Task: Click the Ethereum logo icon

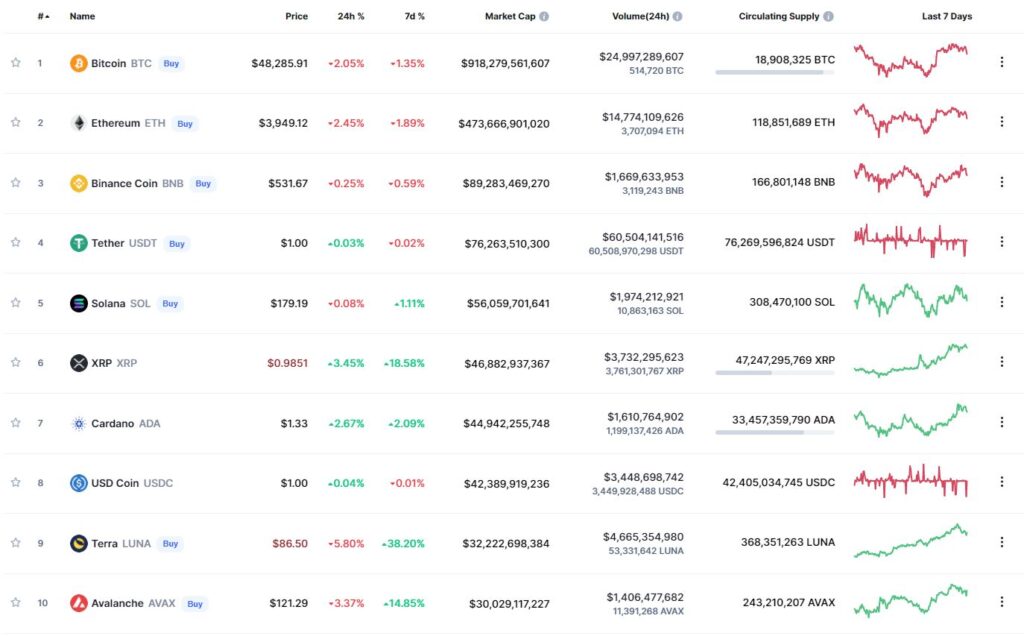Action: [78, 123]
